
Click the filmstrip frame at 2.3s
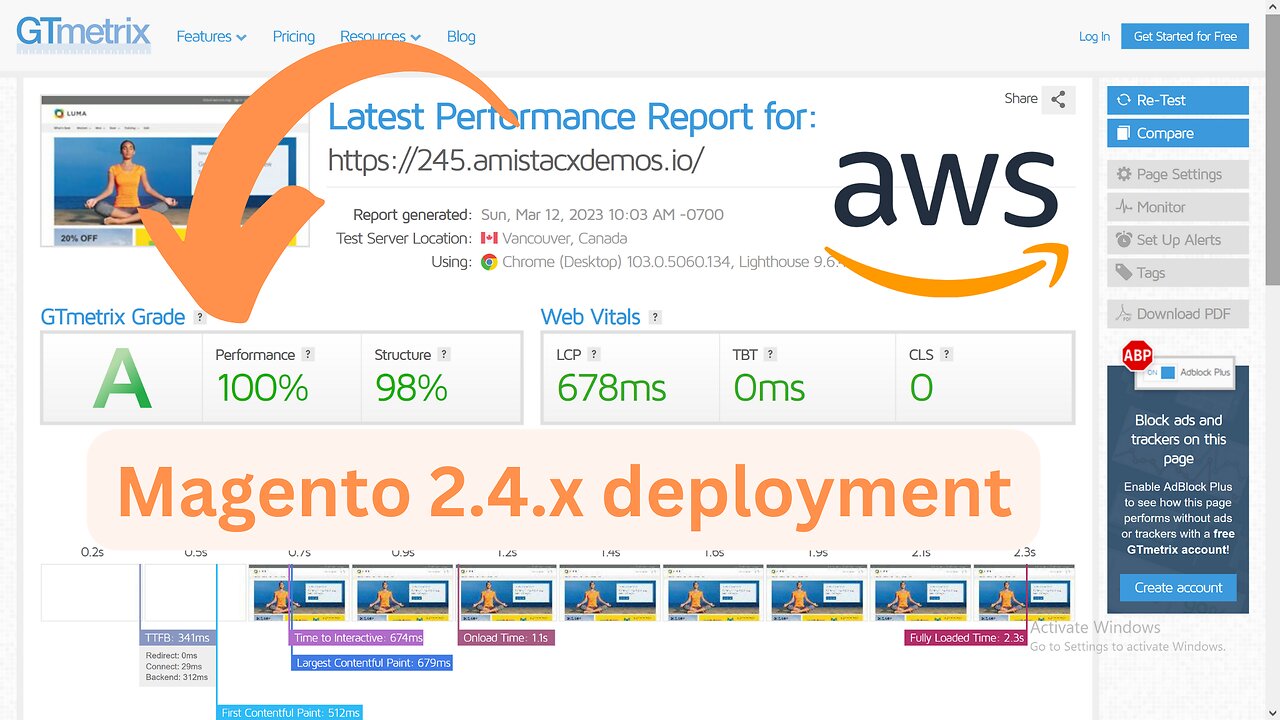pyautogui.click(x=1024, y=593)
